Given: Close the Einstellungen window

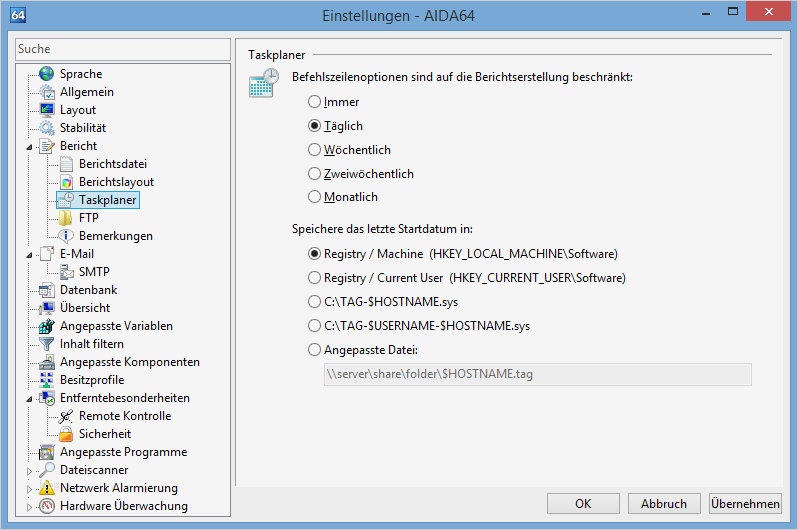Looking at the screenshot, I should [768, 12].
